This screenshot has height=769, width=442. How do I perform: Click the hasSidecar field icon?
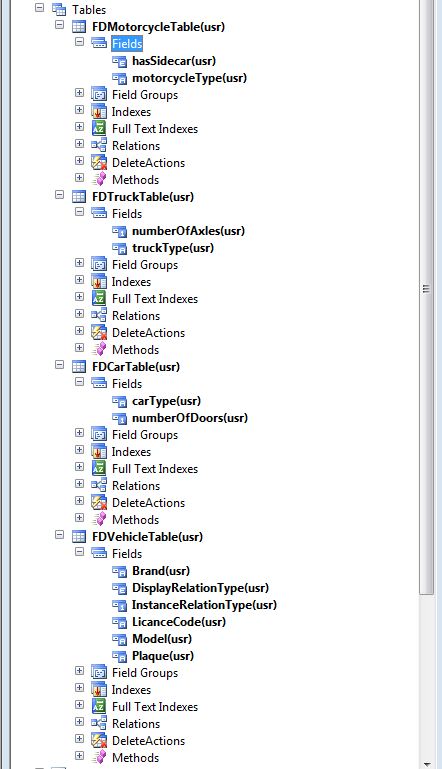tap(119, 61)
